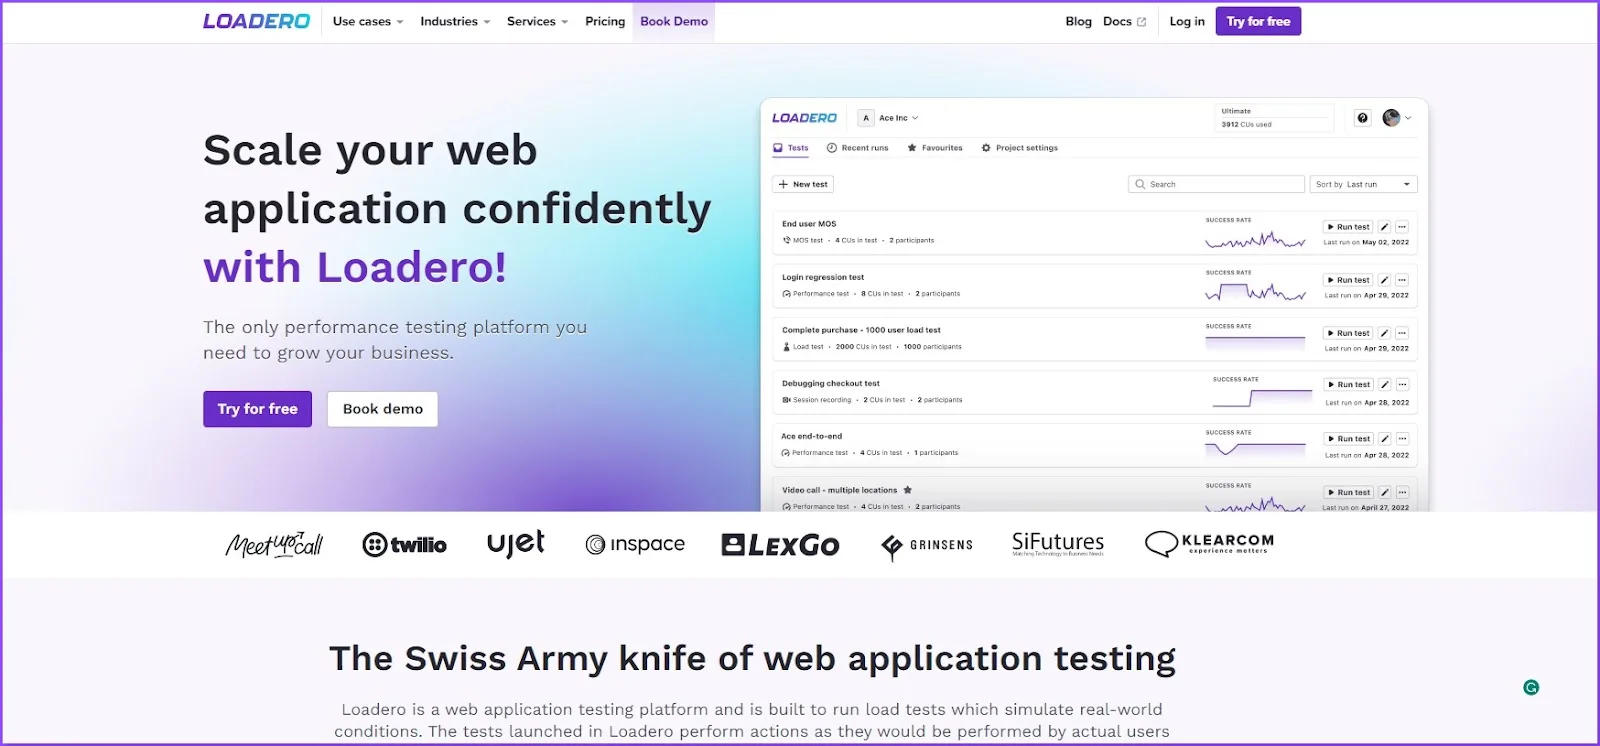Click the Loadero logo in the navbar

coord(256,21)
